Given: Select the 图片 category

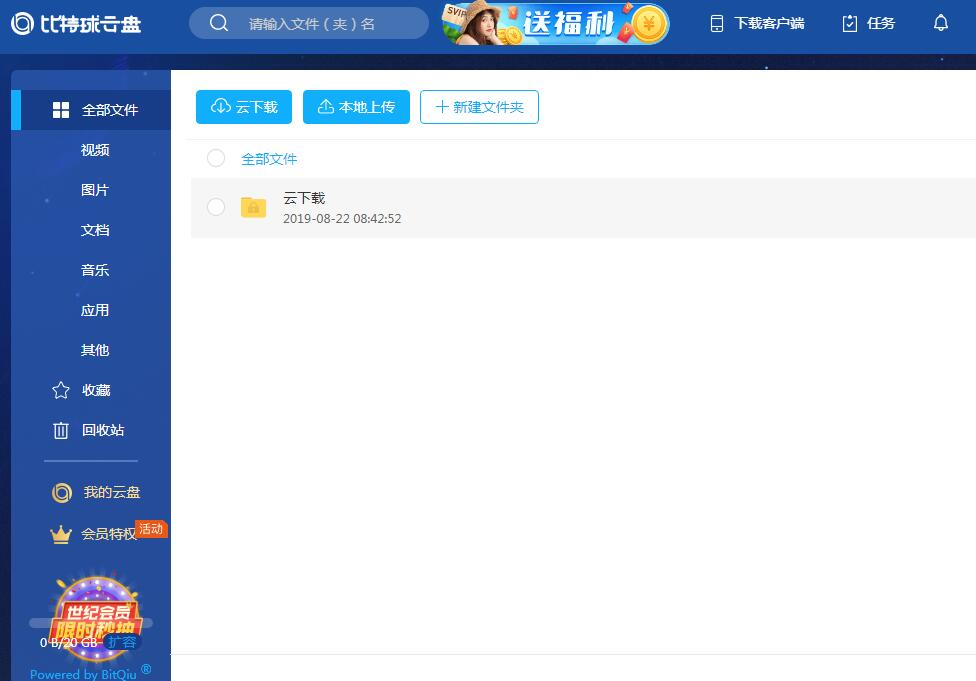Looking at the screenshot, I should 95,190.
